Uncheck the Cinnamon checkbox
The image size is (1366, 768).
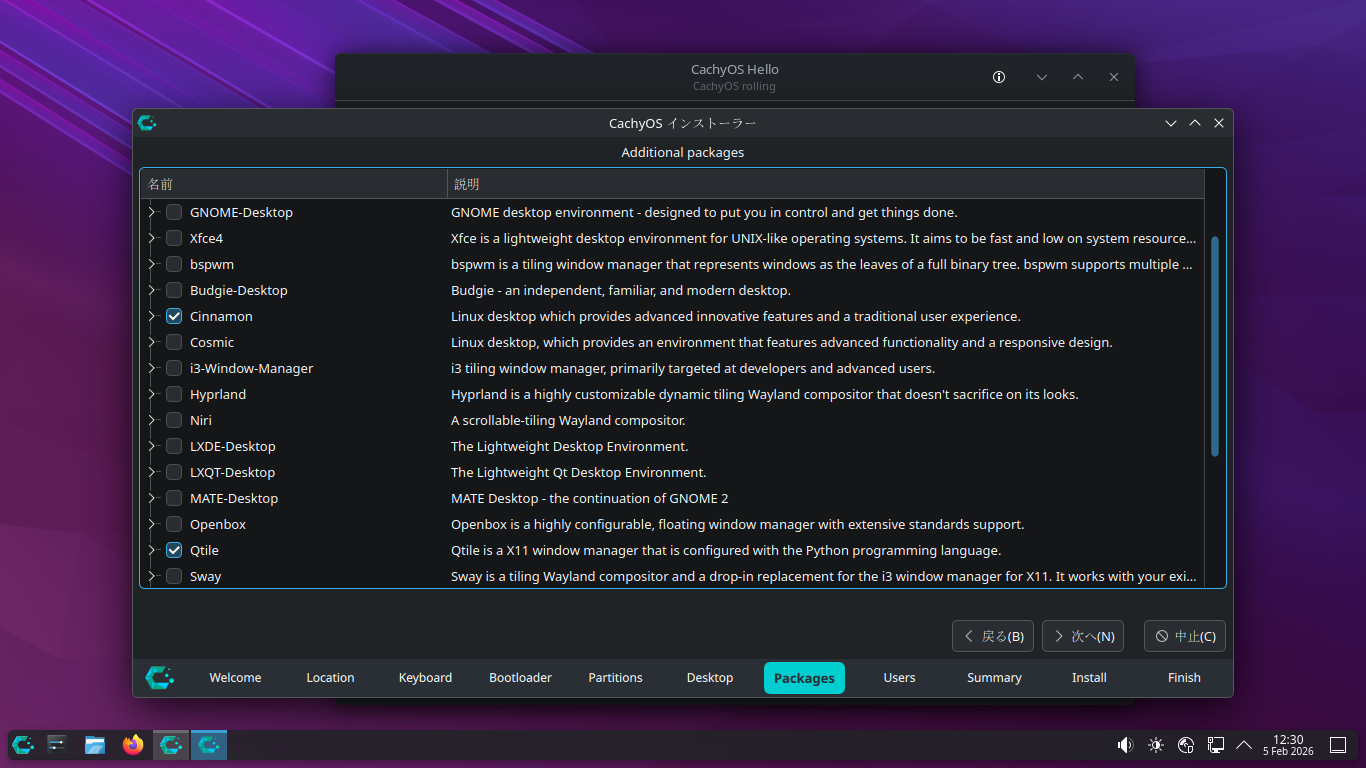[x=174, y=316]
